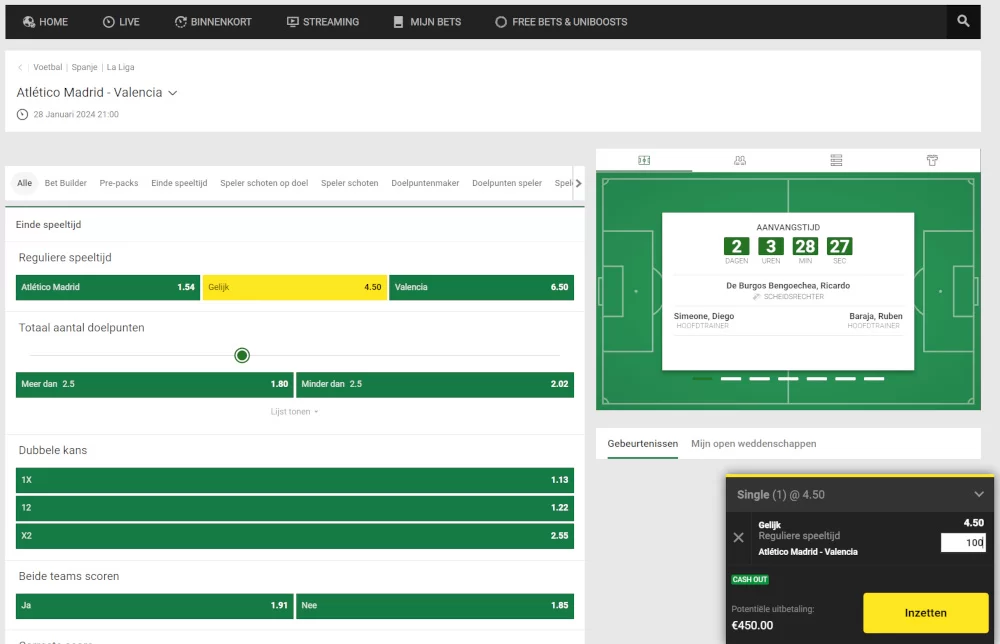The height and width of the screenshot is (644, 1000).
Task: Click the Free Bets circle icon
Action: (x=501, y=22)
